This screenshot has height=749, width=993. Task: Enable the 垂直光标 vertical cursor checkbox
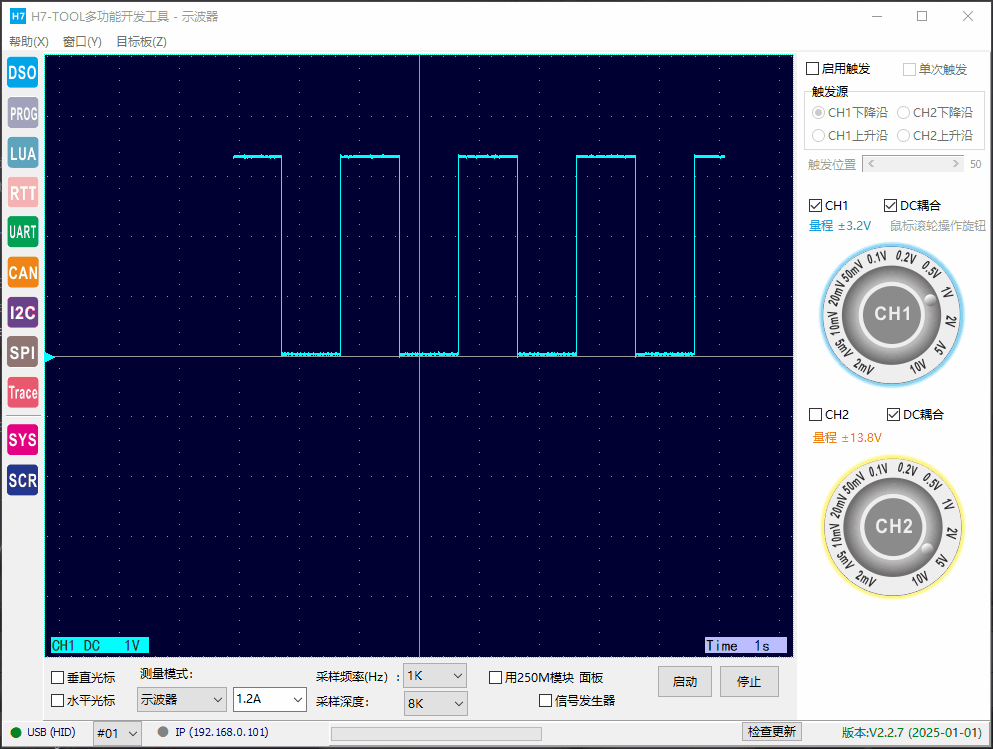(x=58, y=677)
